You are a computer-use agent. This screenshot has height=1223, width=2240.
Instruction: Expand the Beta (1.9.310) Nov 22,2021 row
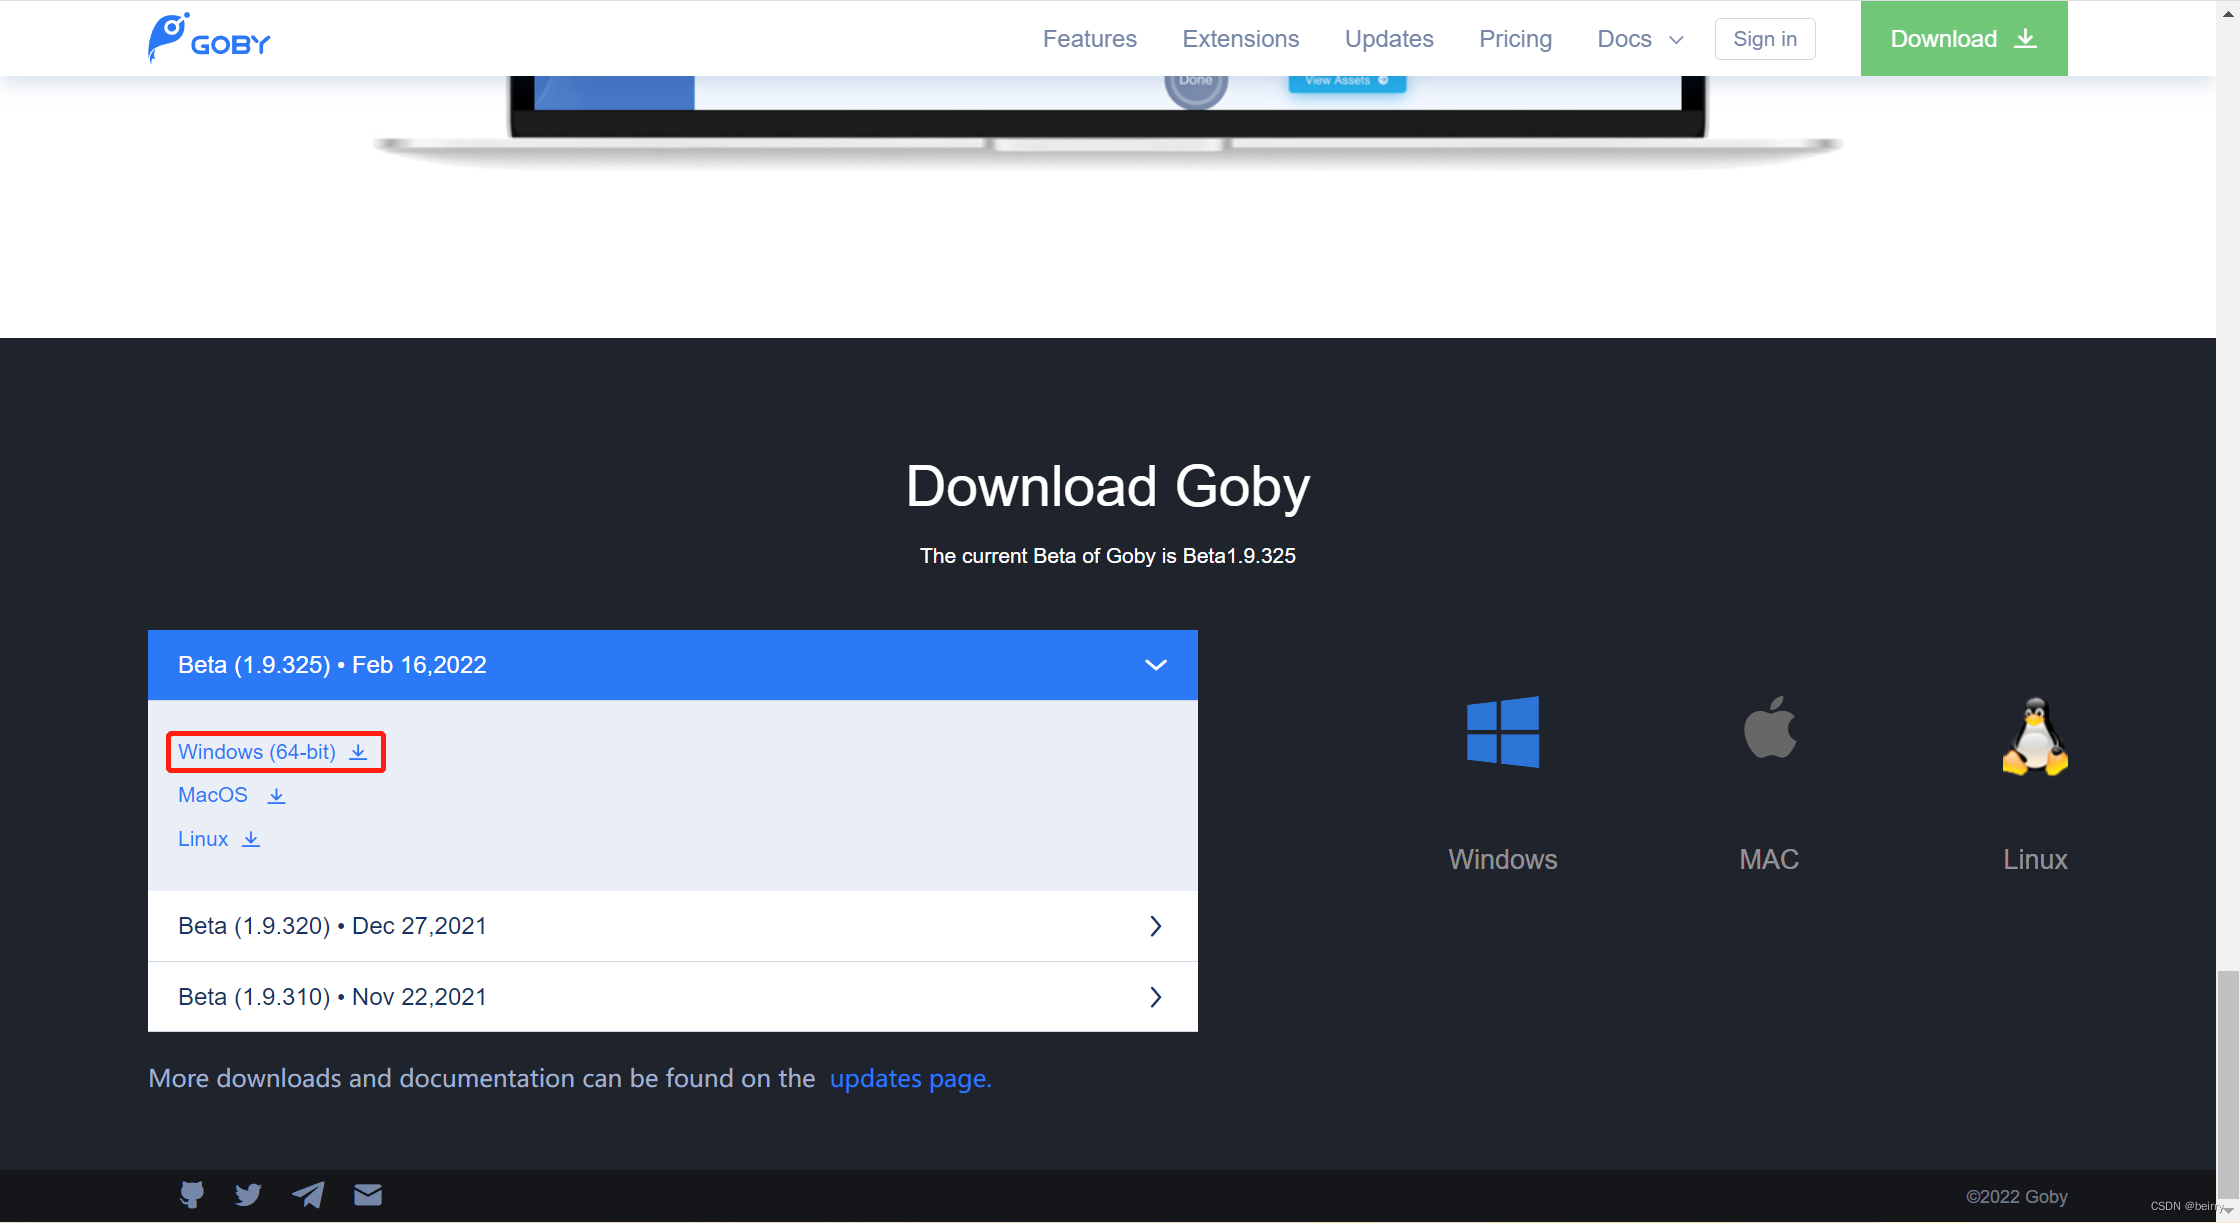click(x=672, y=997)
